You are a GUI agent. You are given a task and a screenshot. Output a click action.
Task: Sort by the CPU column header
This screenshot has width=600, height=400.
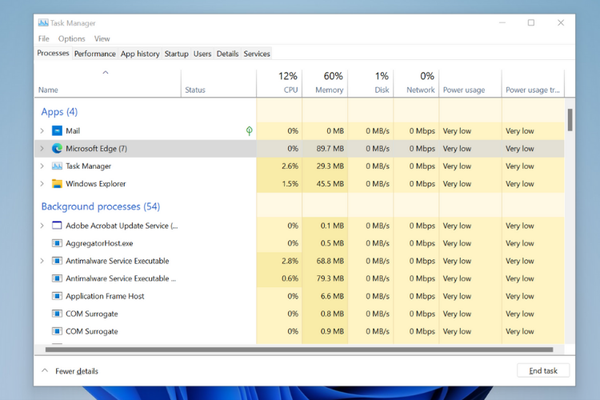point(279,83)
